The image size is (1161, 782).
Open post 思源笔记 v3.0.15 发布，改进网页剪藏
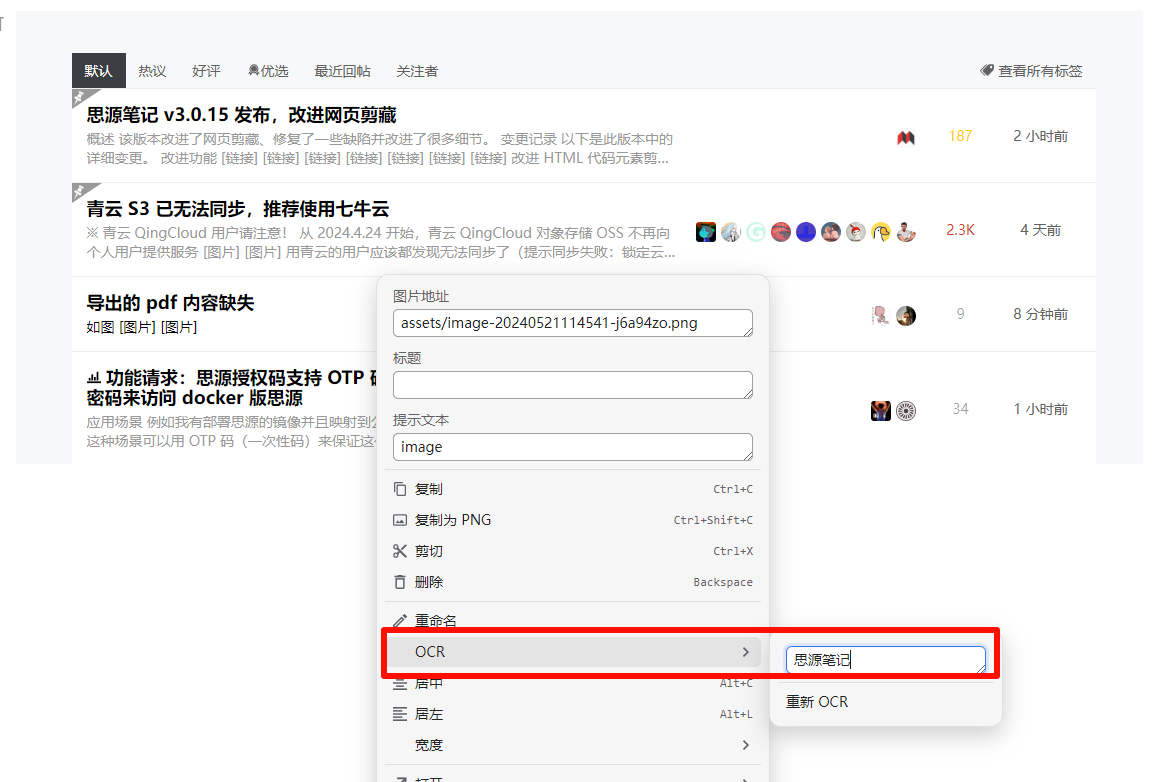tap(241, 115)
